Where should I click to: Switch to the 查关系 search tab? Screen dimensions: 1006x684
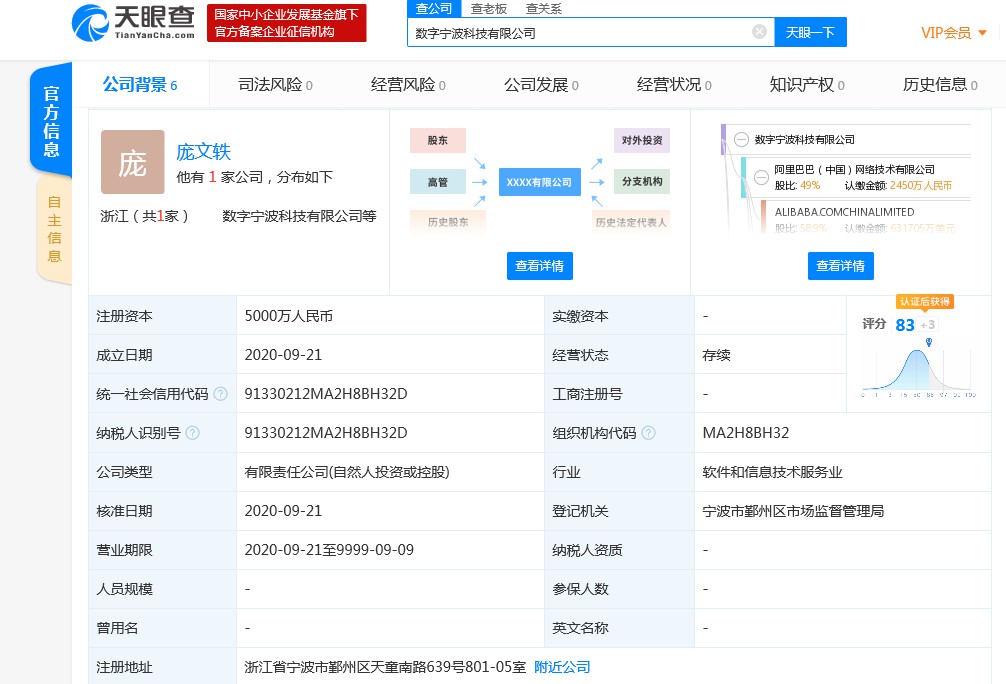tap(543, 8)
